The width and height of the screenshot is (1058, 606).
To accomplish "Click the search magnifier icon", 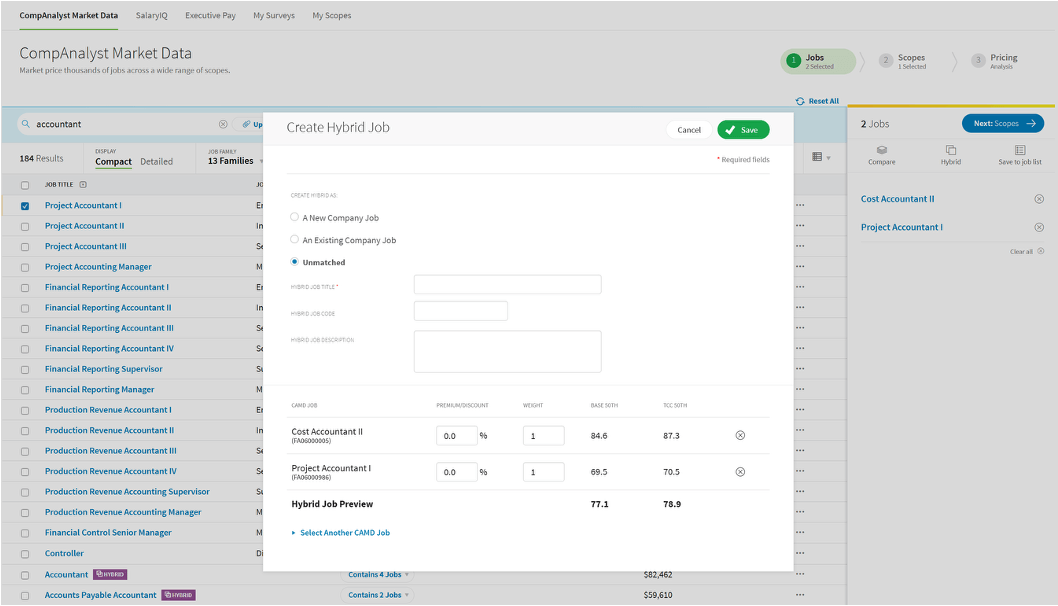I will pos(26,124).
